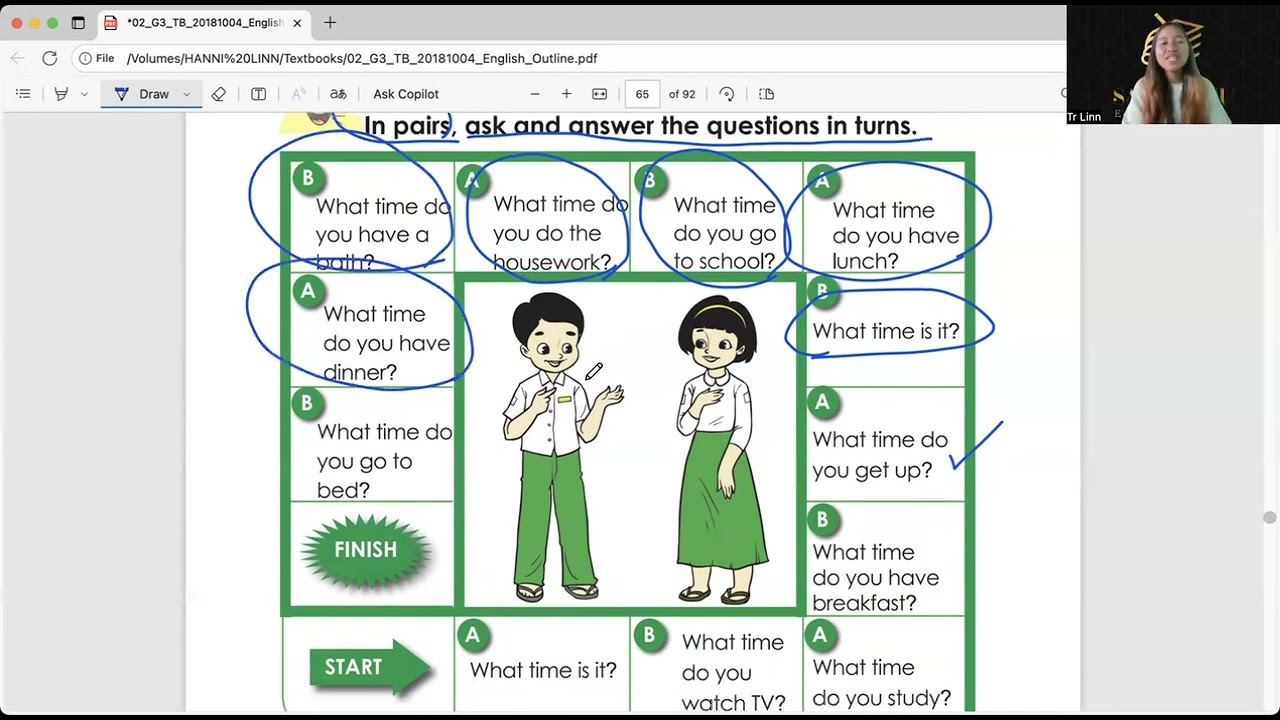The width and height of the screenshot is (1280, 720).
Task: Click the page number field showing 65
Action: (x=642, y=94)
